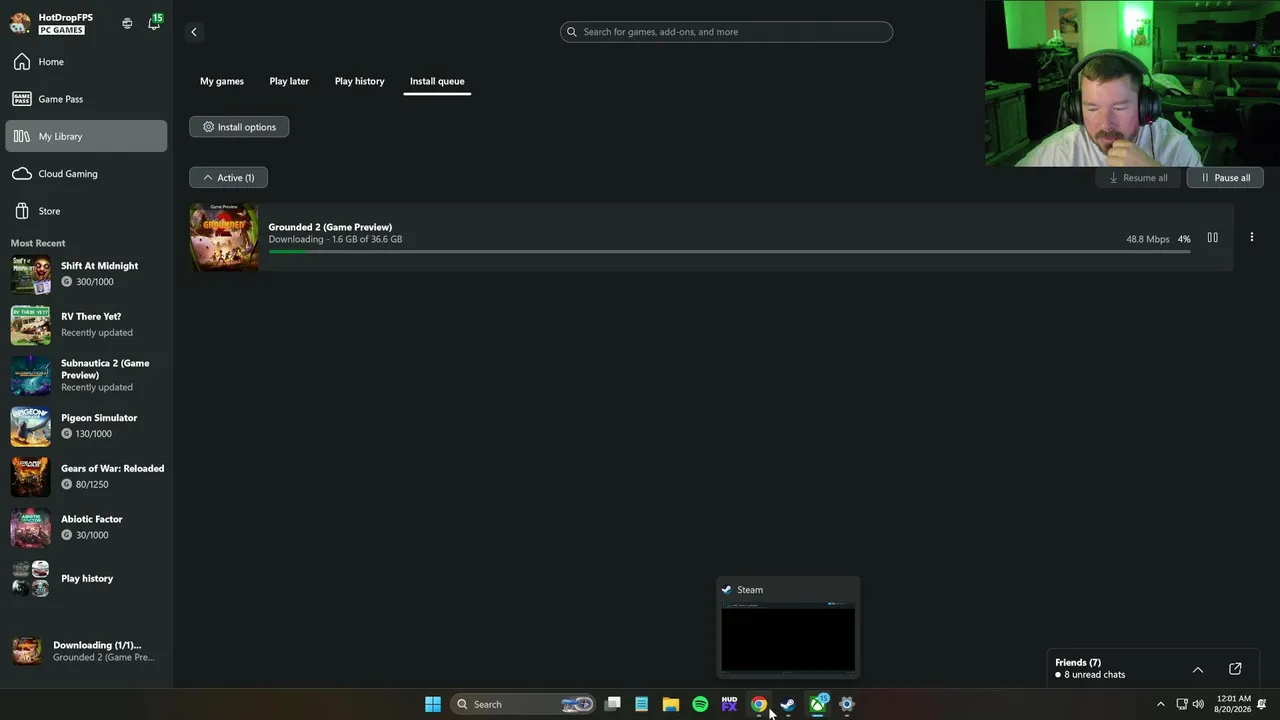
Task: Collapse the Active (1) section
Action: click(x=228, y=178)
